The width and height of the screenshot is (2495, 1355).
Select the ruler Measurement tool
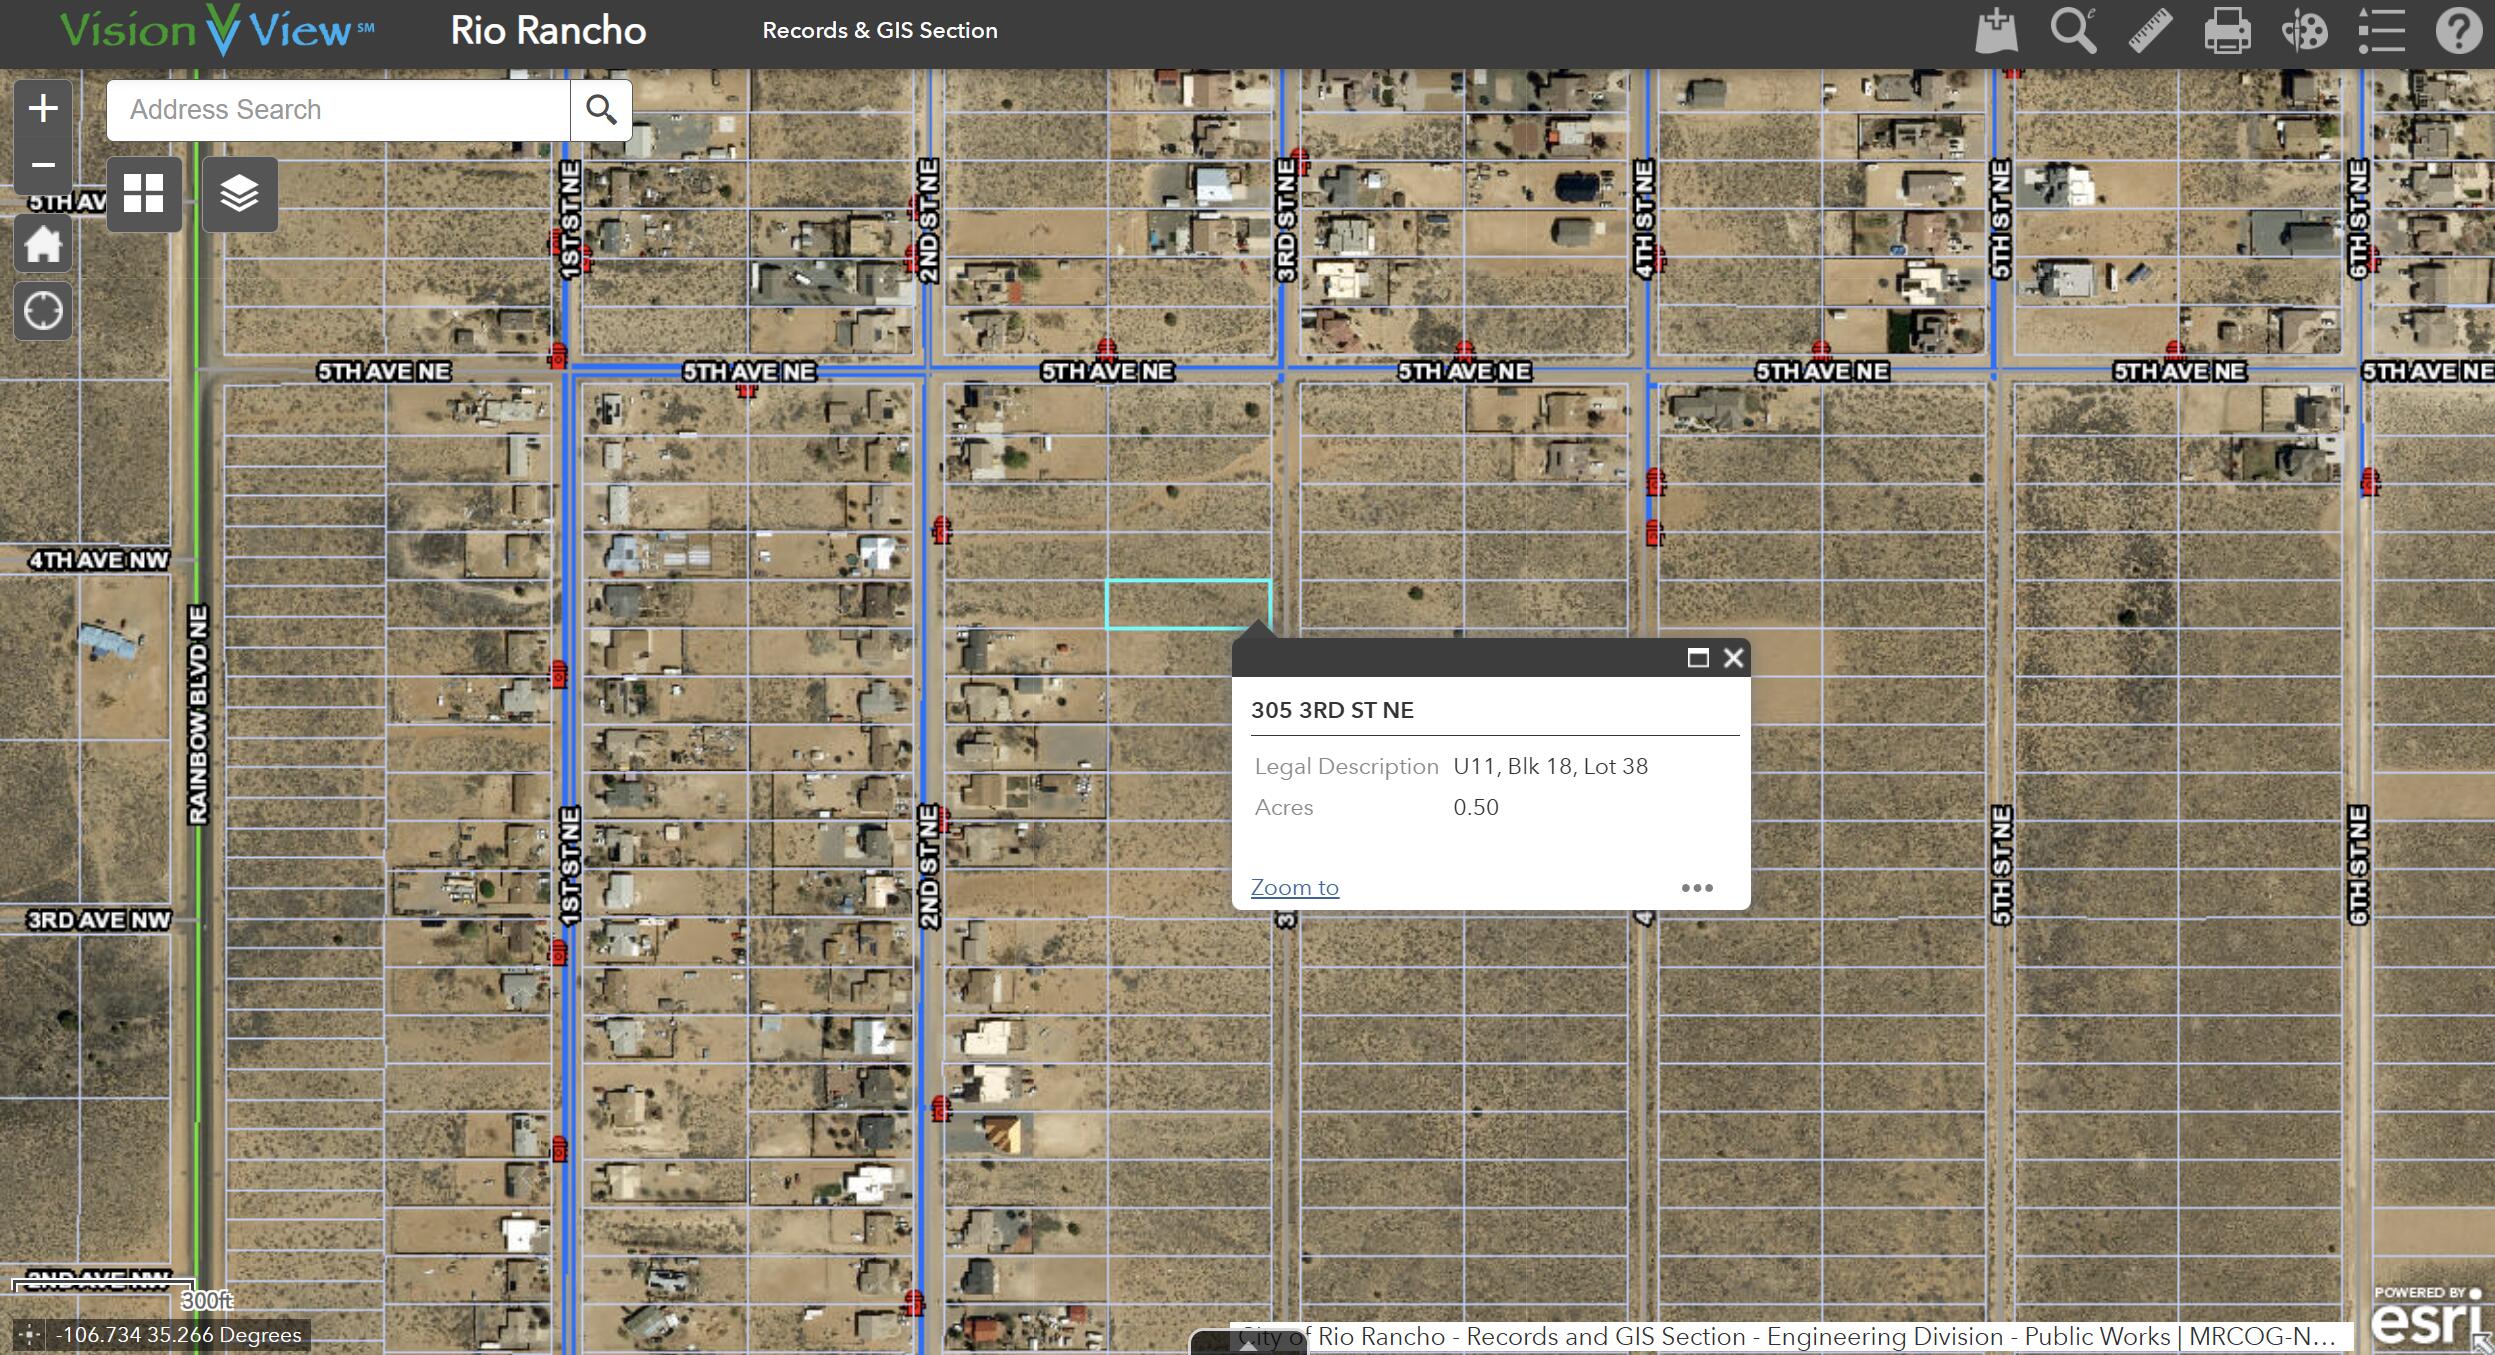coord(2150,31)
